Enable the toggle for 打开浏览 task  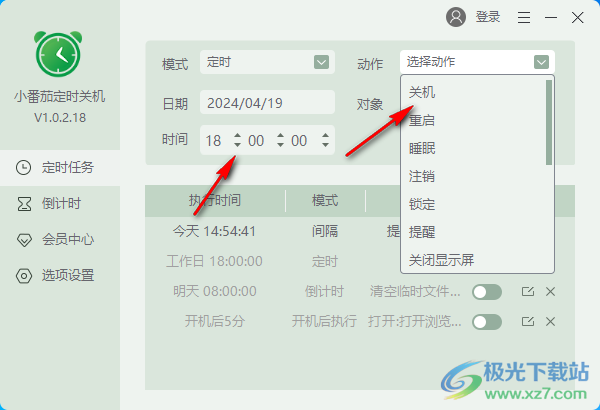click(x=487, y=322)
